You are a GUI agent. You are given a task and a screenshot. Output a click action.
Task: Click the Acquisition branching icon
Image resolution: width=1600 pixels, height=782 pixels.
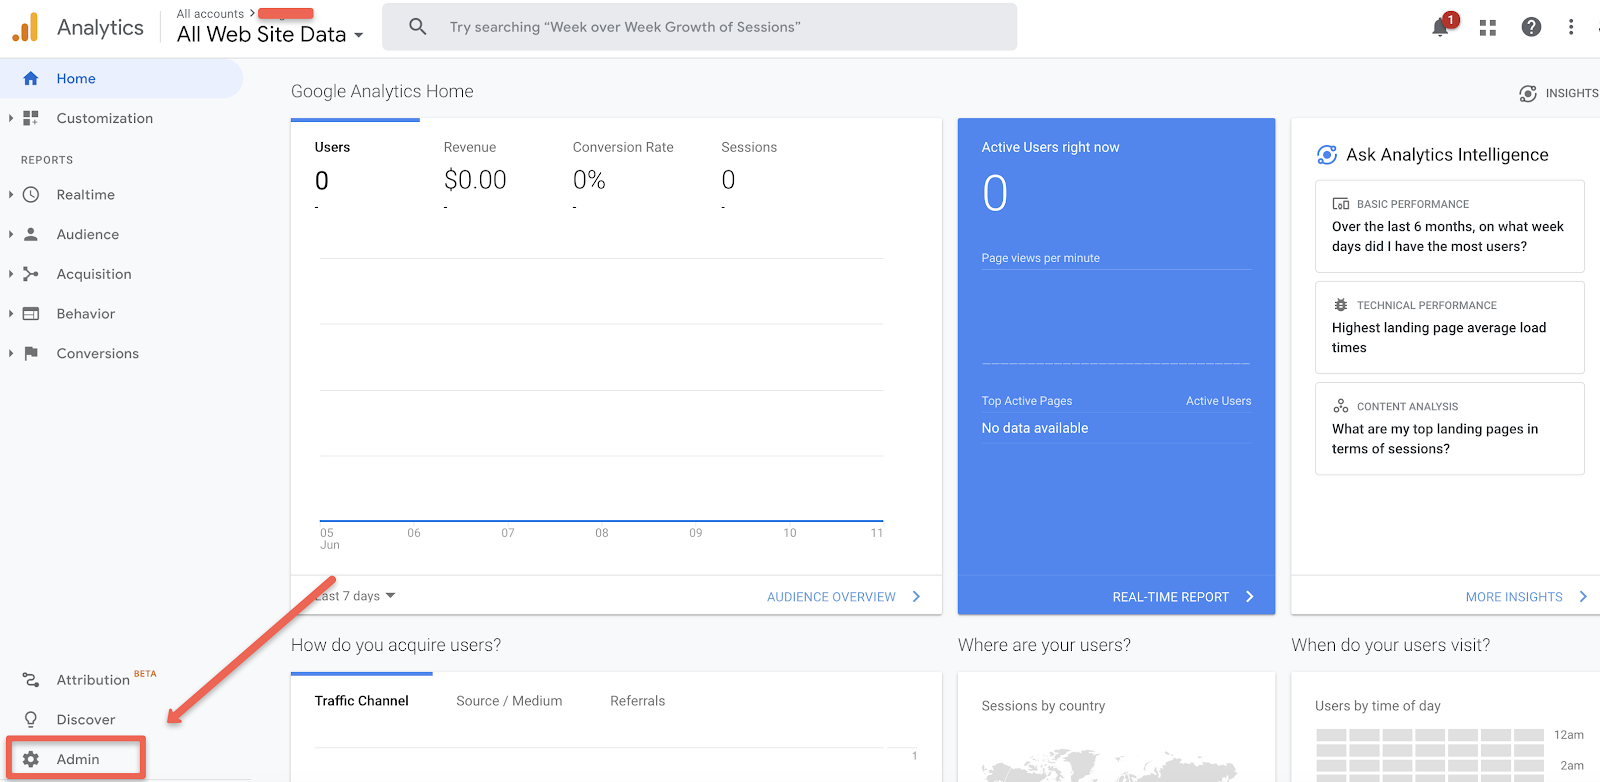[31, 274]
